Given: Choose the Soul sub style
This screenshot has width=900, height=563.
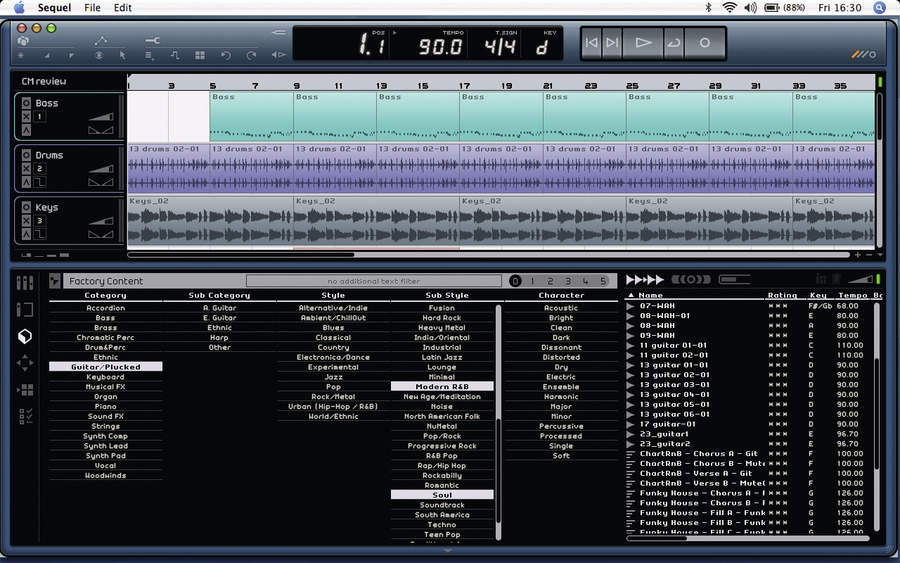Looking at the screenshot, I should (x=442, y=495).
